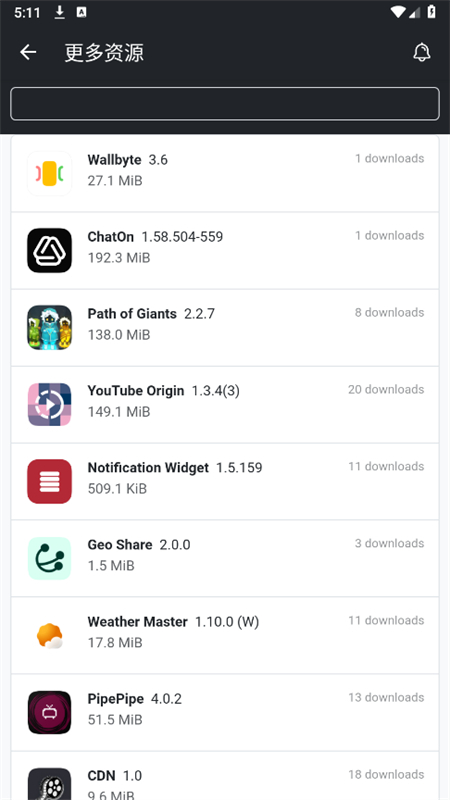
Task: Tap the PipePipe app icon
Action: click(x=49, y=713)
